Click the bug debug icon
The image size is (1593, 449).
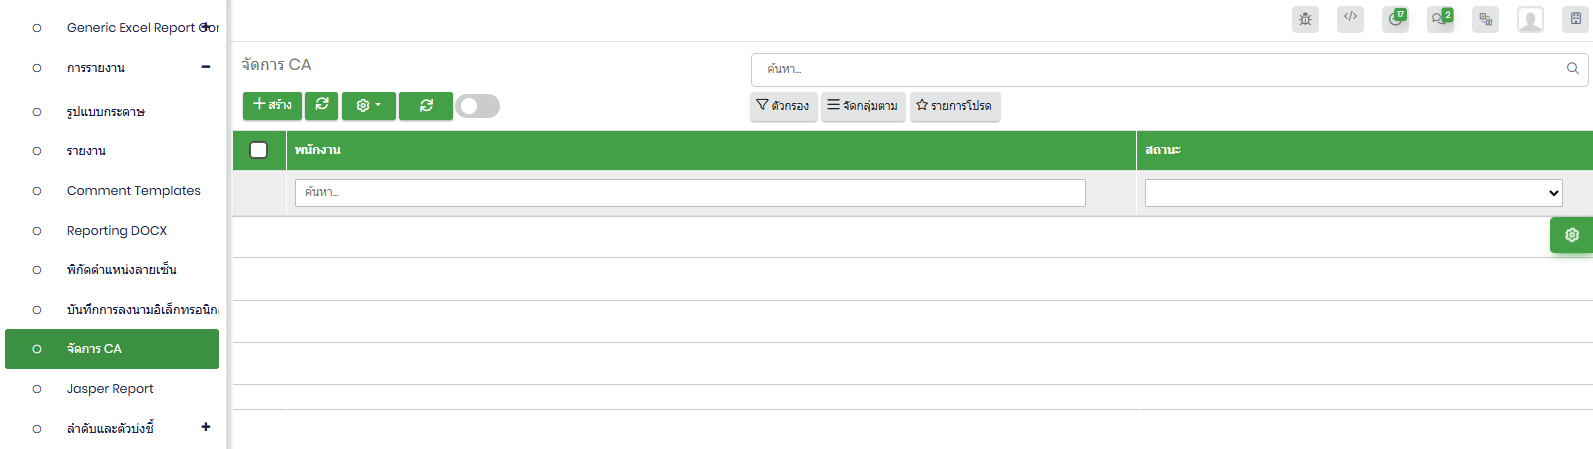coord(1305,19)
